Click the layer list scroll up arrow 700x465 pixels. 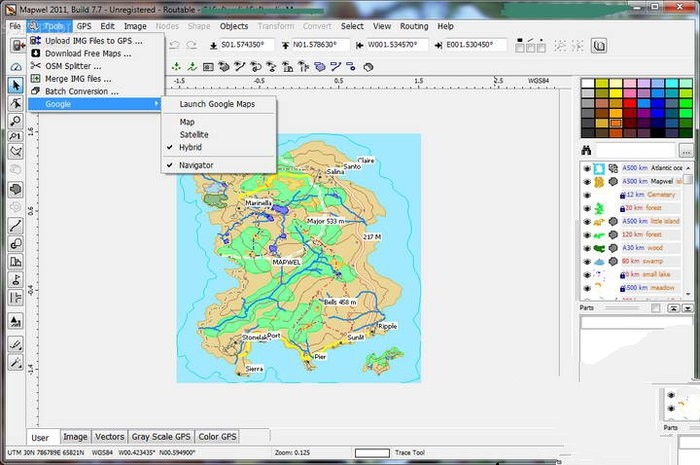[688, 168]
